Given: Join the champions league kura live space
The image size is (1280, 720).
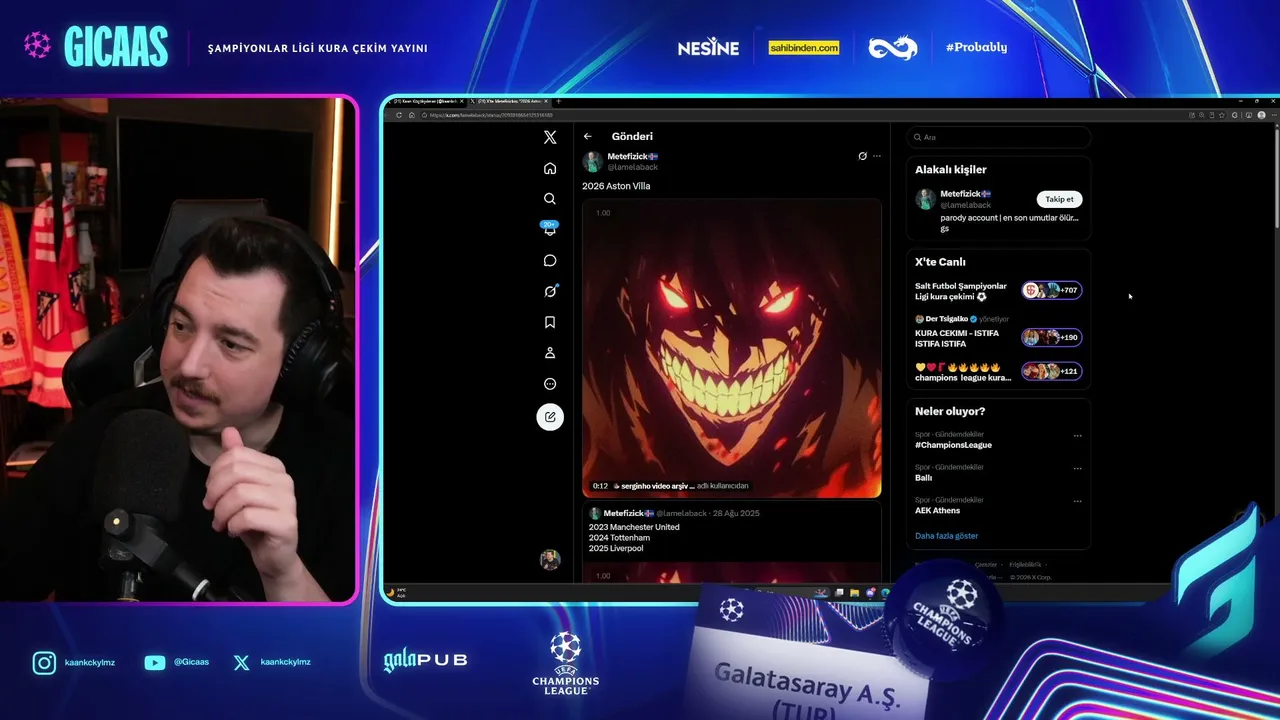Looking at the screenshot, I should pos(963,372).
